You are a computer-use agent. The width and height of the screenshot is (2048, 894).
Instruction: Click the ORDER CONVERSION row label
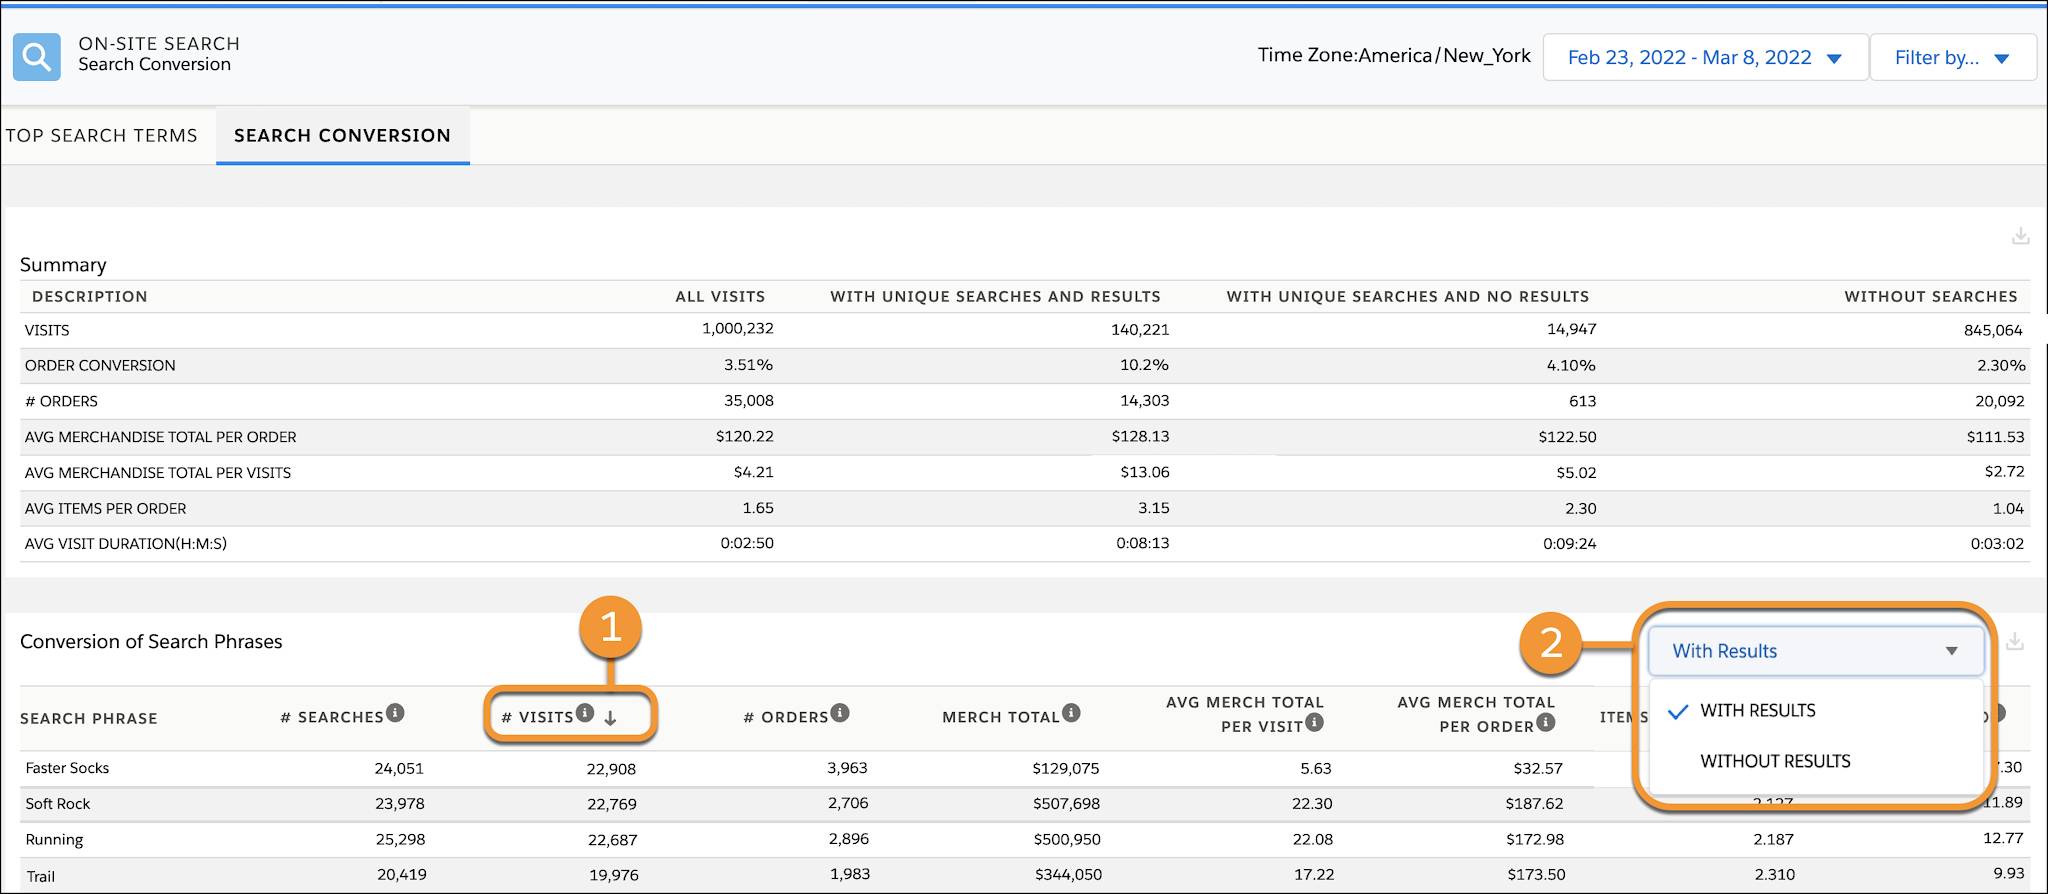pyautogui.click(x=100, y=366)
